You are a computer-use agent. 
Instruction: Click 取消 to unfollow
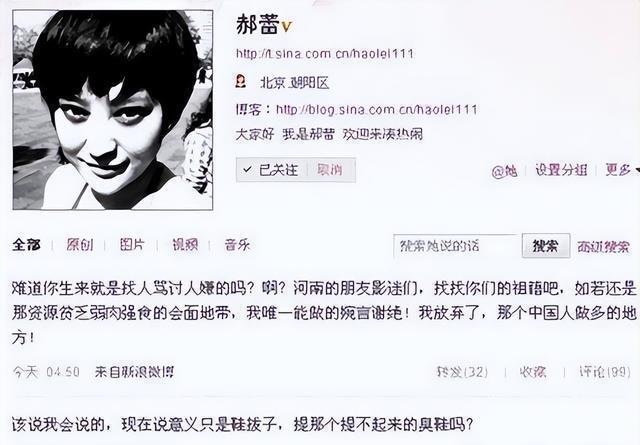point(330,169)
